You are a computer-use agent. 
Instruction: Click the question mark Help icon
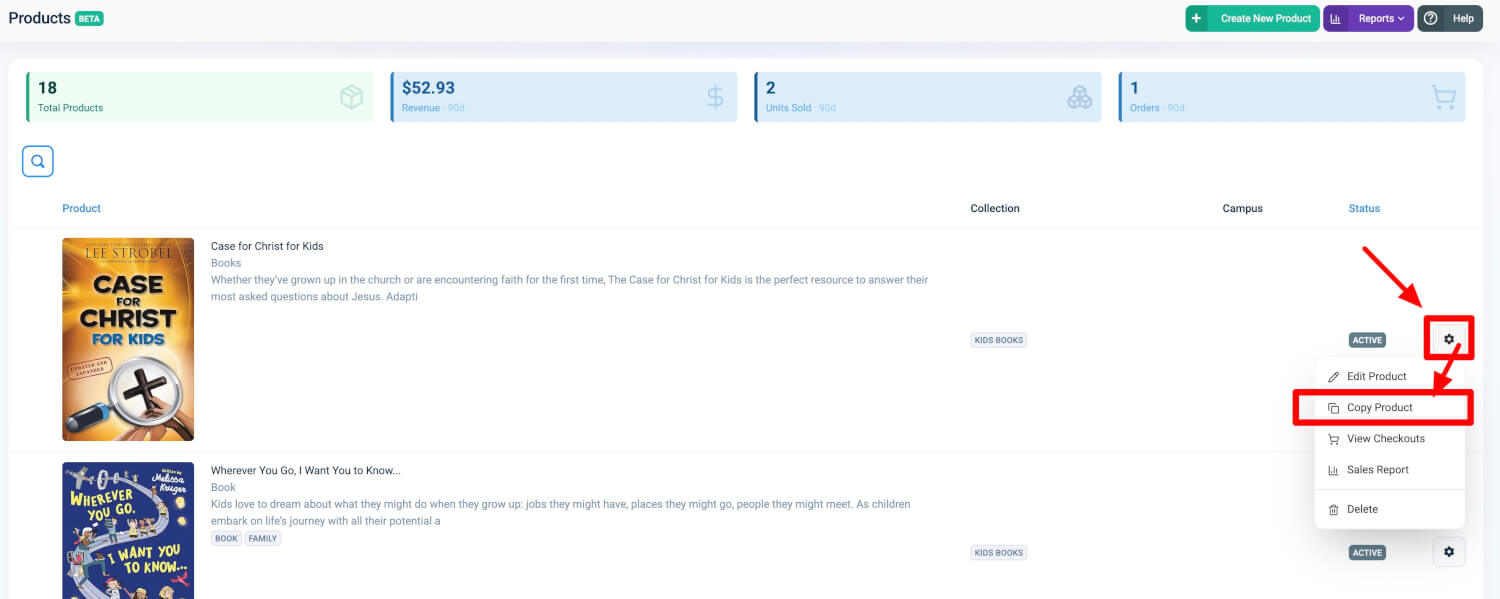click(x=1431, y=18)
